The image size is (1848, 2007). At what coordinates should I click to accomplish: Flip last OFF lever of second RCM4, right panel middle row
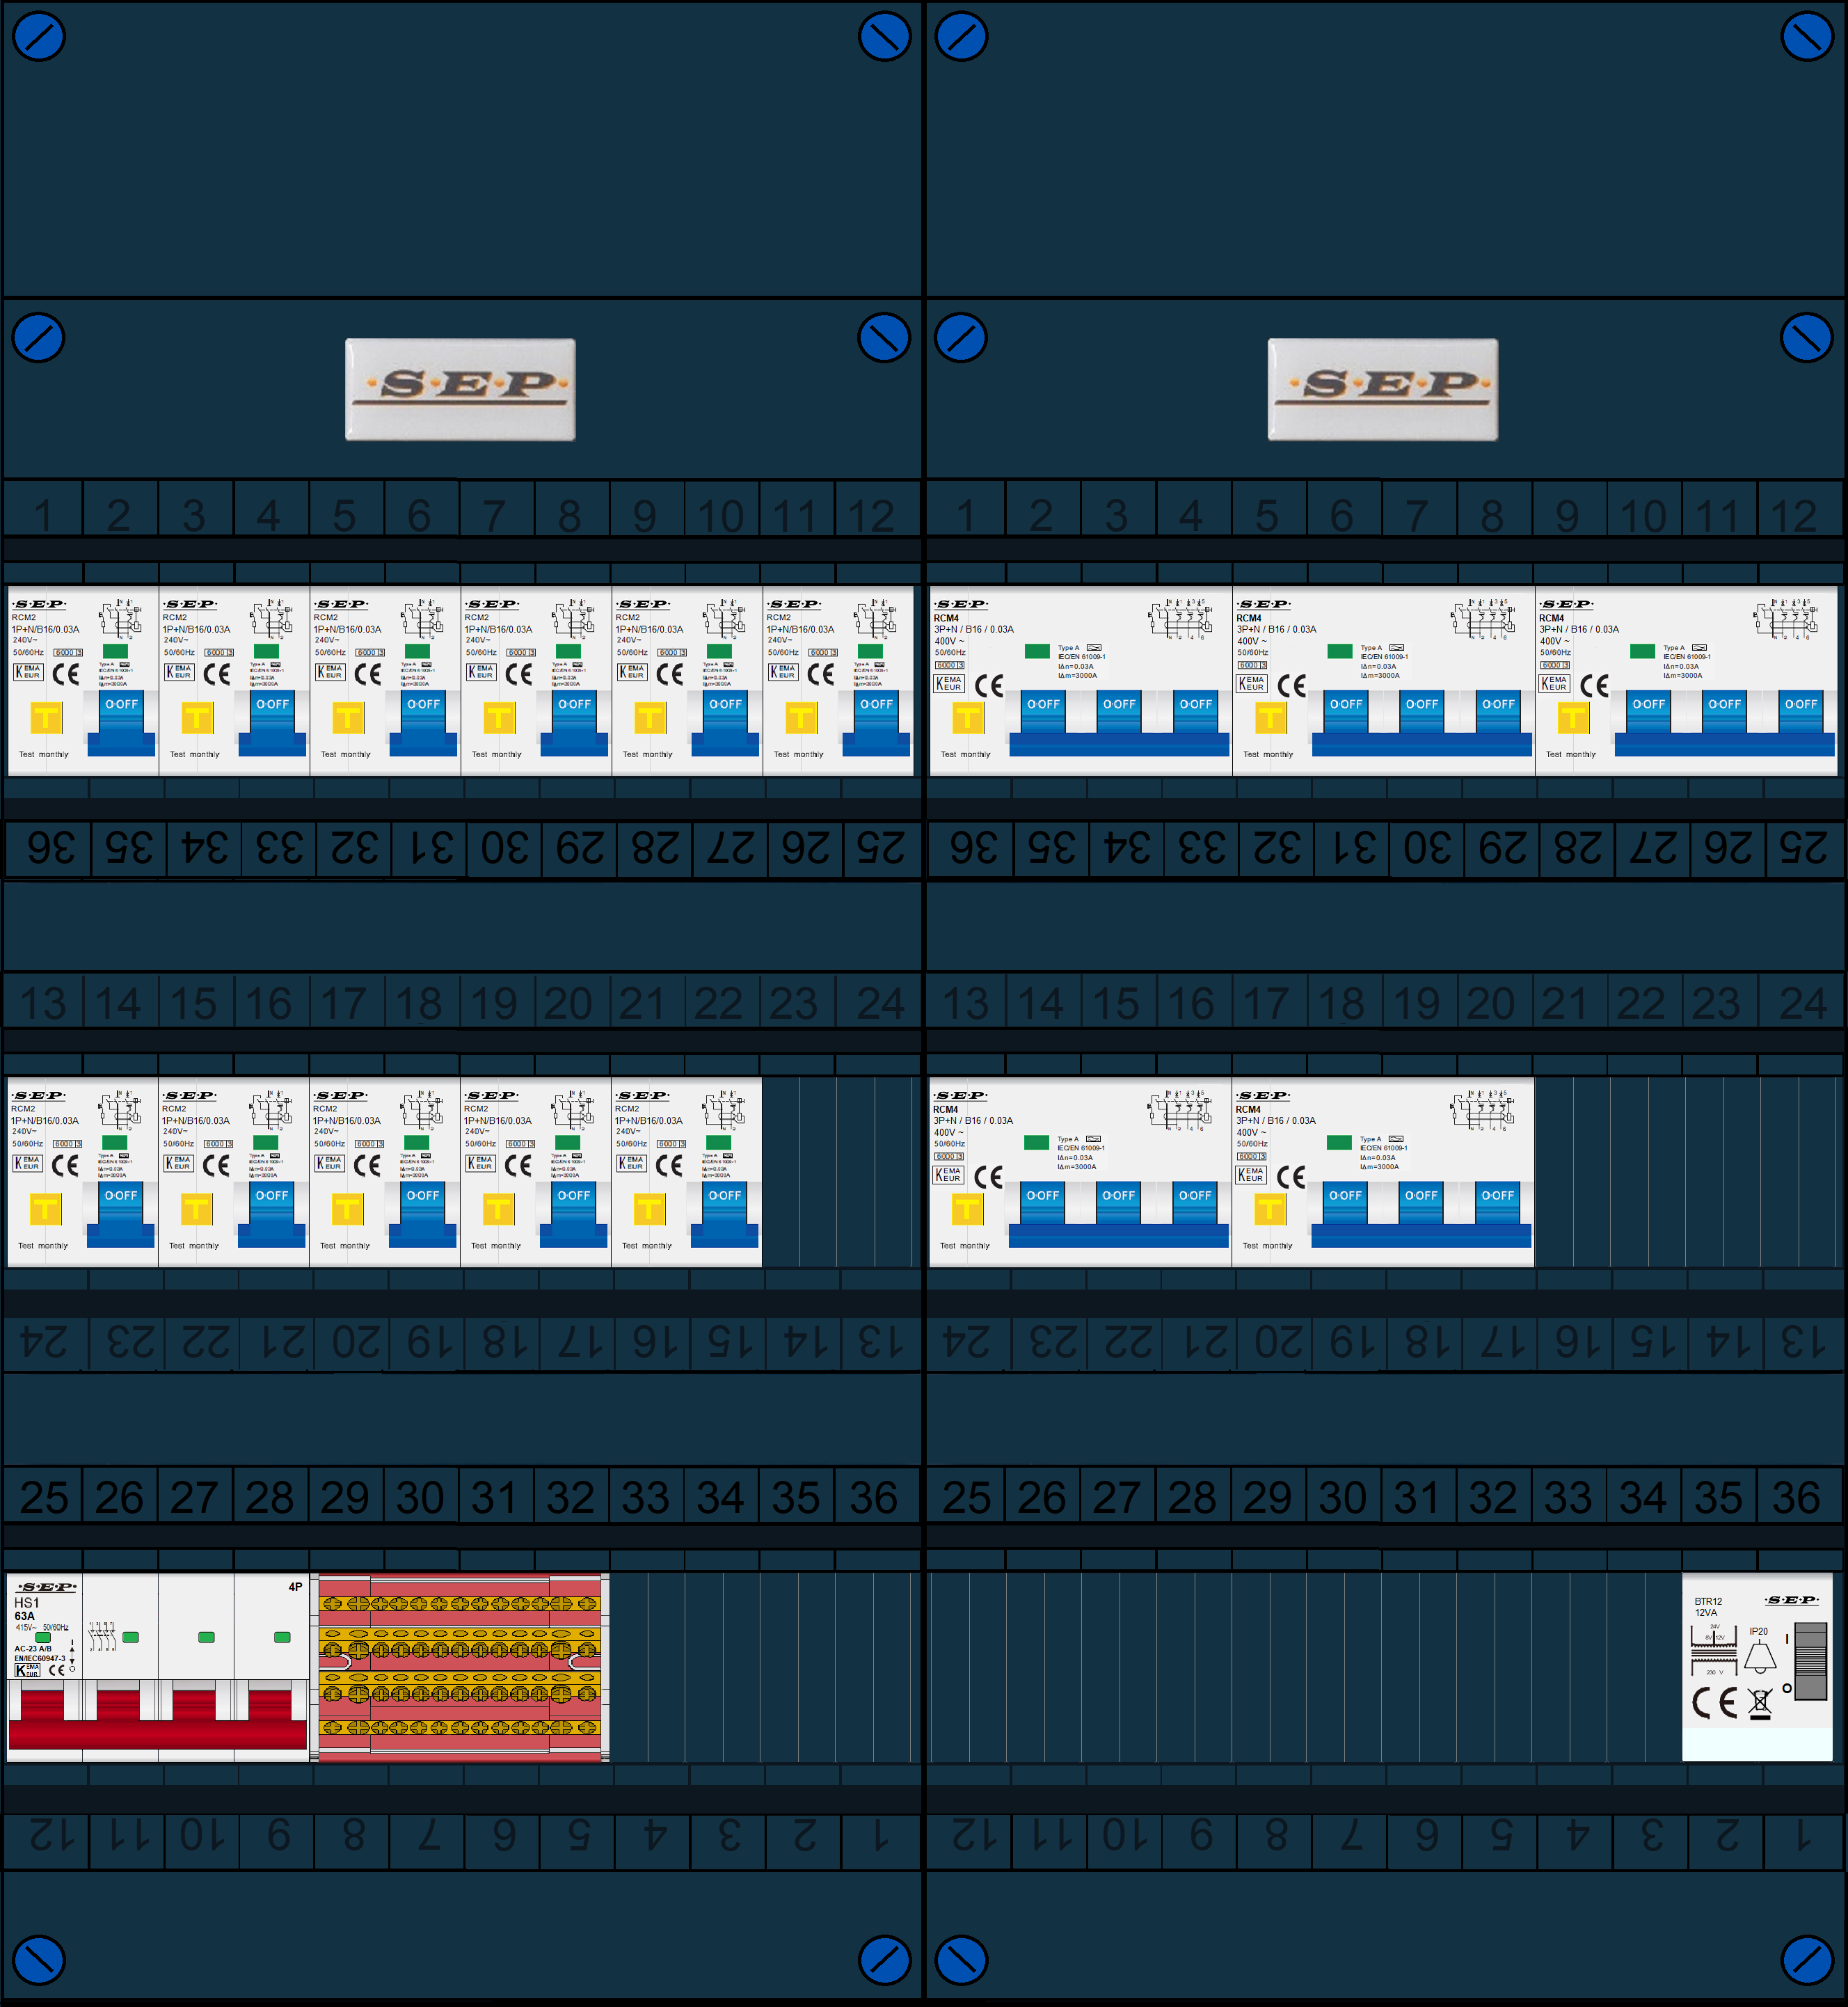point(1497,1203)
